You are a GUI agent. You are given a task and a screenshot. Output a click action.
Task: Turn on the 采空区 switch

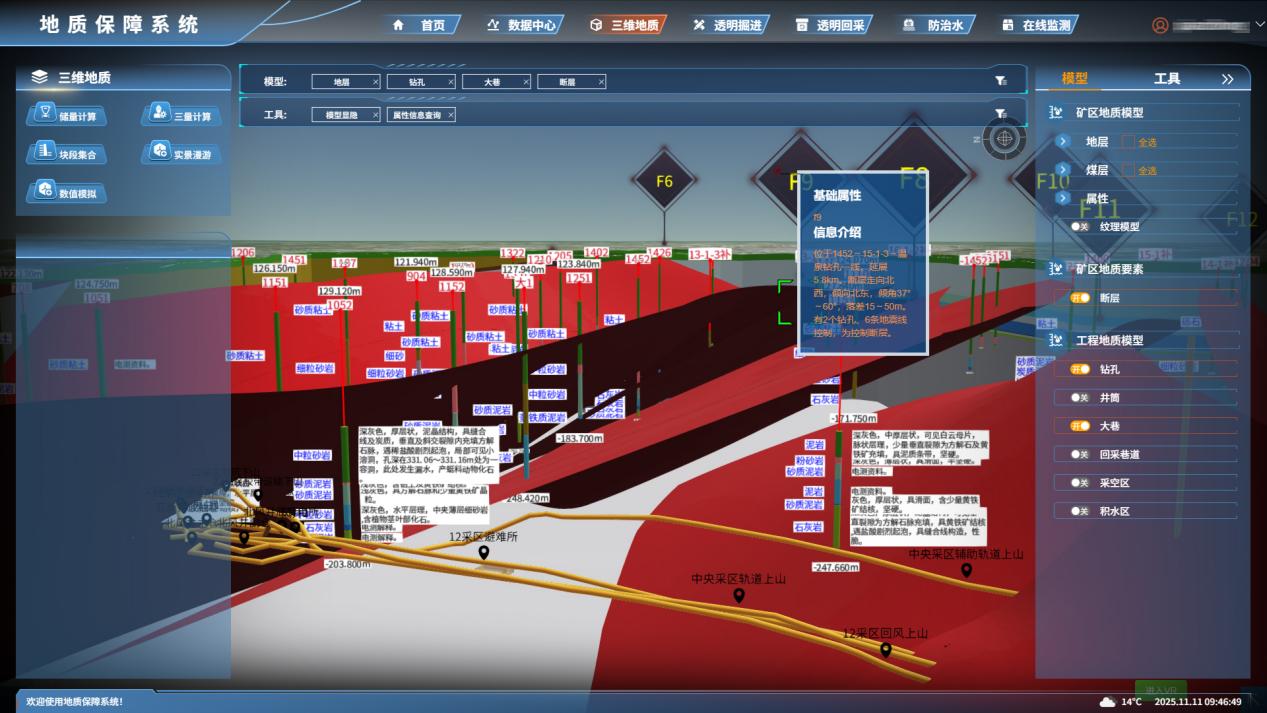(1080, 483)
